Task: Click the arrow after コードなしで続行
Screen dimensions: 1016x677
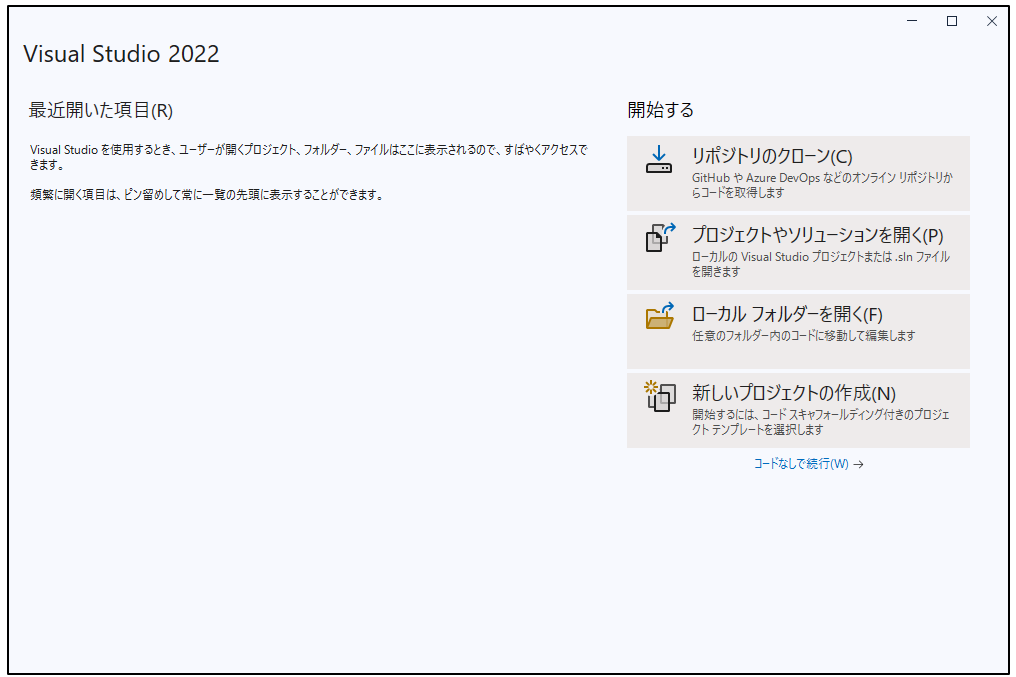Action: point(859,464)
